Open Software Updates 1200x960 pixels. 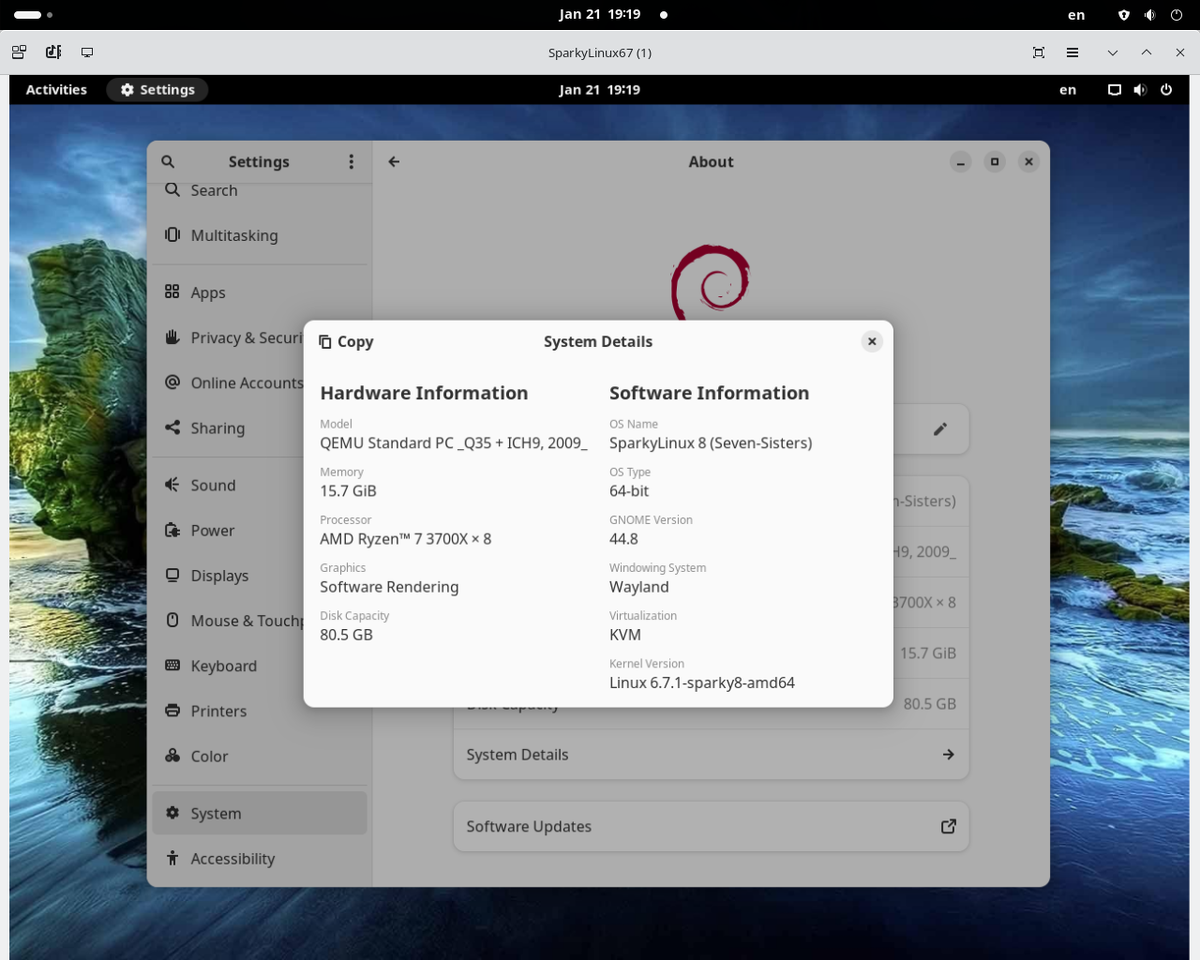pyautogui.click(x=710, y=826)
